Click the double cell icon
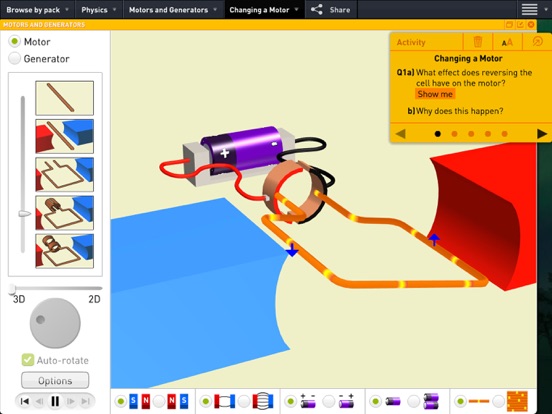 tap(431, 401)
